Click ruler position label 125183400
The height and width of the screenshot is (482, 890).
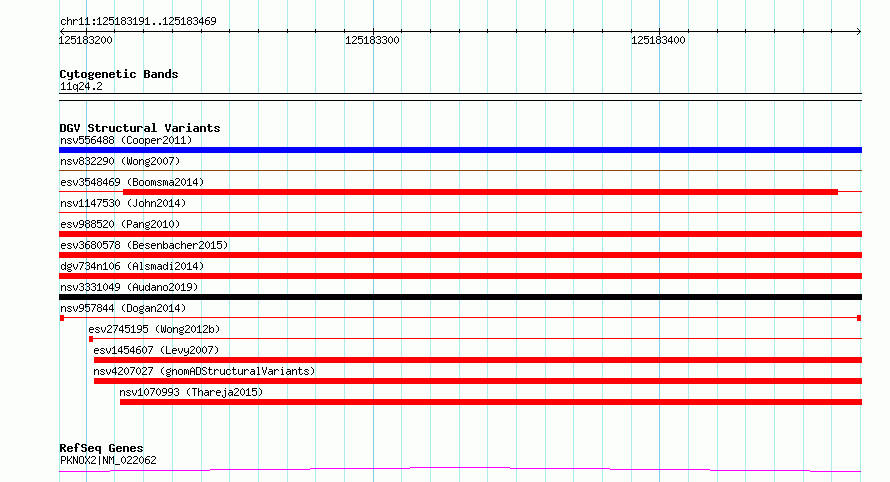[x=658, y=40]
